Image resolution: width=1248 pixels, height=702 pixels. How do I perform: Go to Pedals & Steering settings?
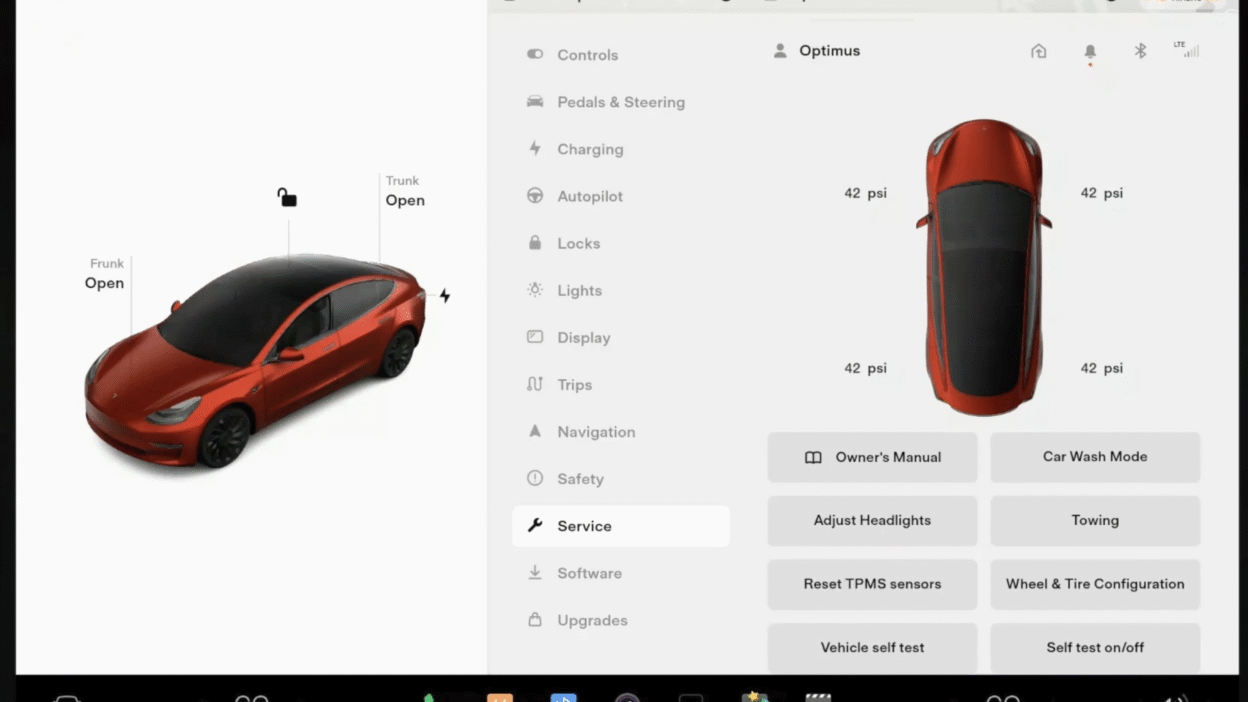coord(620,102)
